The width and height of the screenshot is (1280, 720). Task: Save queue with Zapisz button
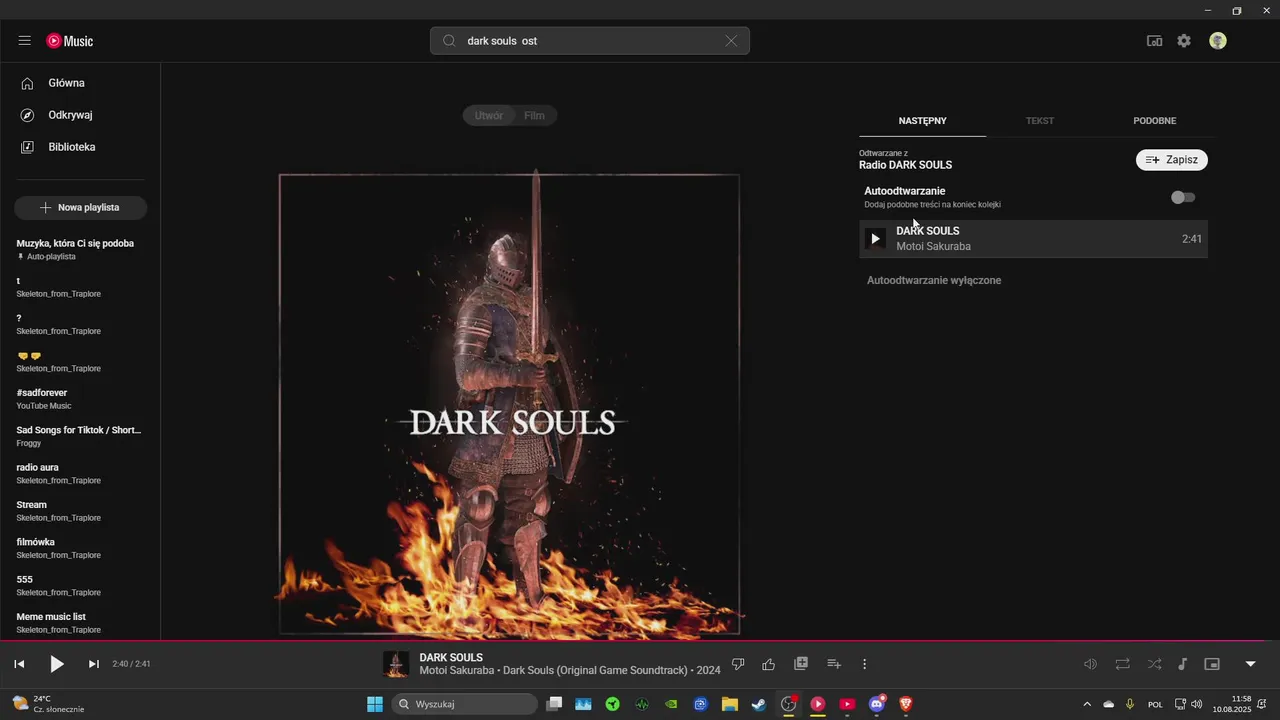pyautogui.click(x=1171, y=160)
